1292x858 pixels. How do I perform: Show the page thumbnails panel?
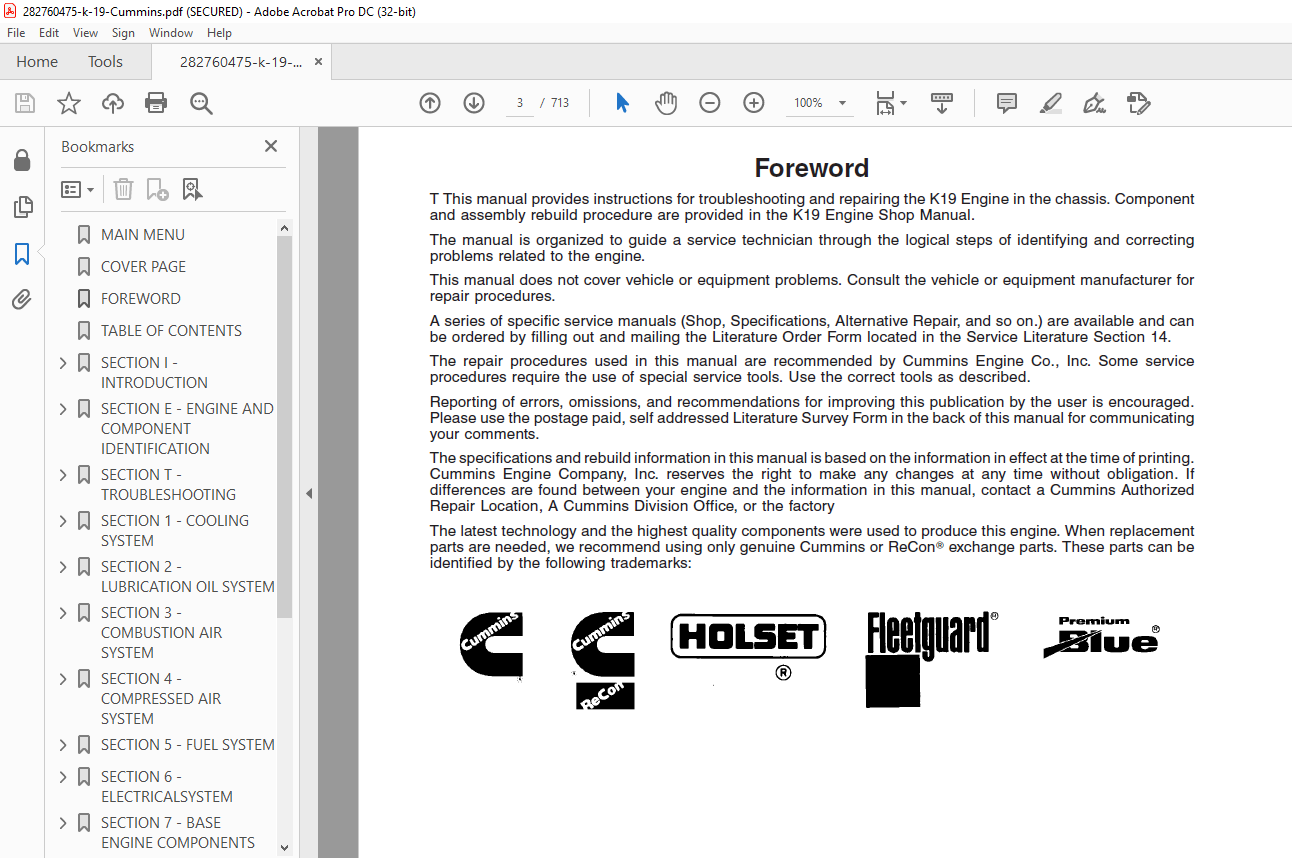coord(22,207)
